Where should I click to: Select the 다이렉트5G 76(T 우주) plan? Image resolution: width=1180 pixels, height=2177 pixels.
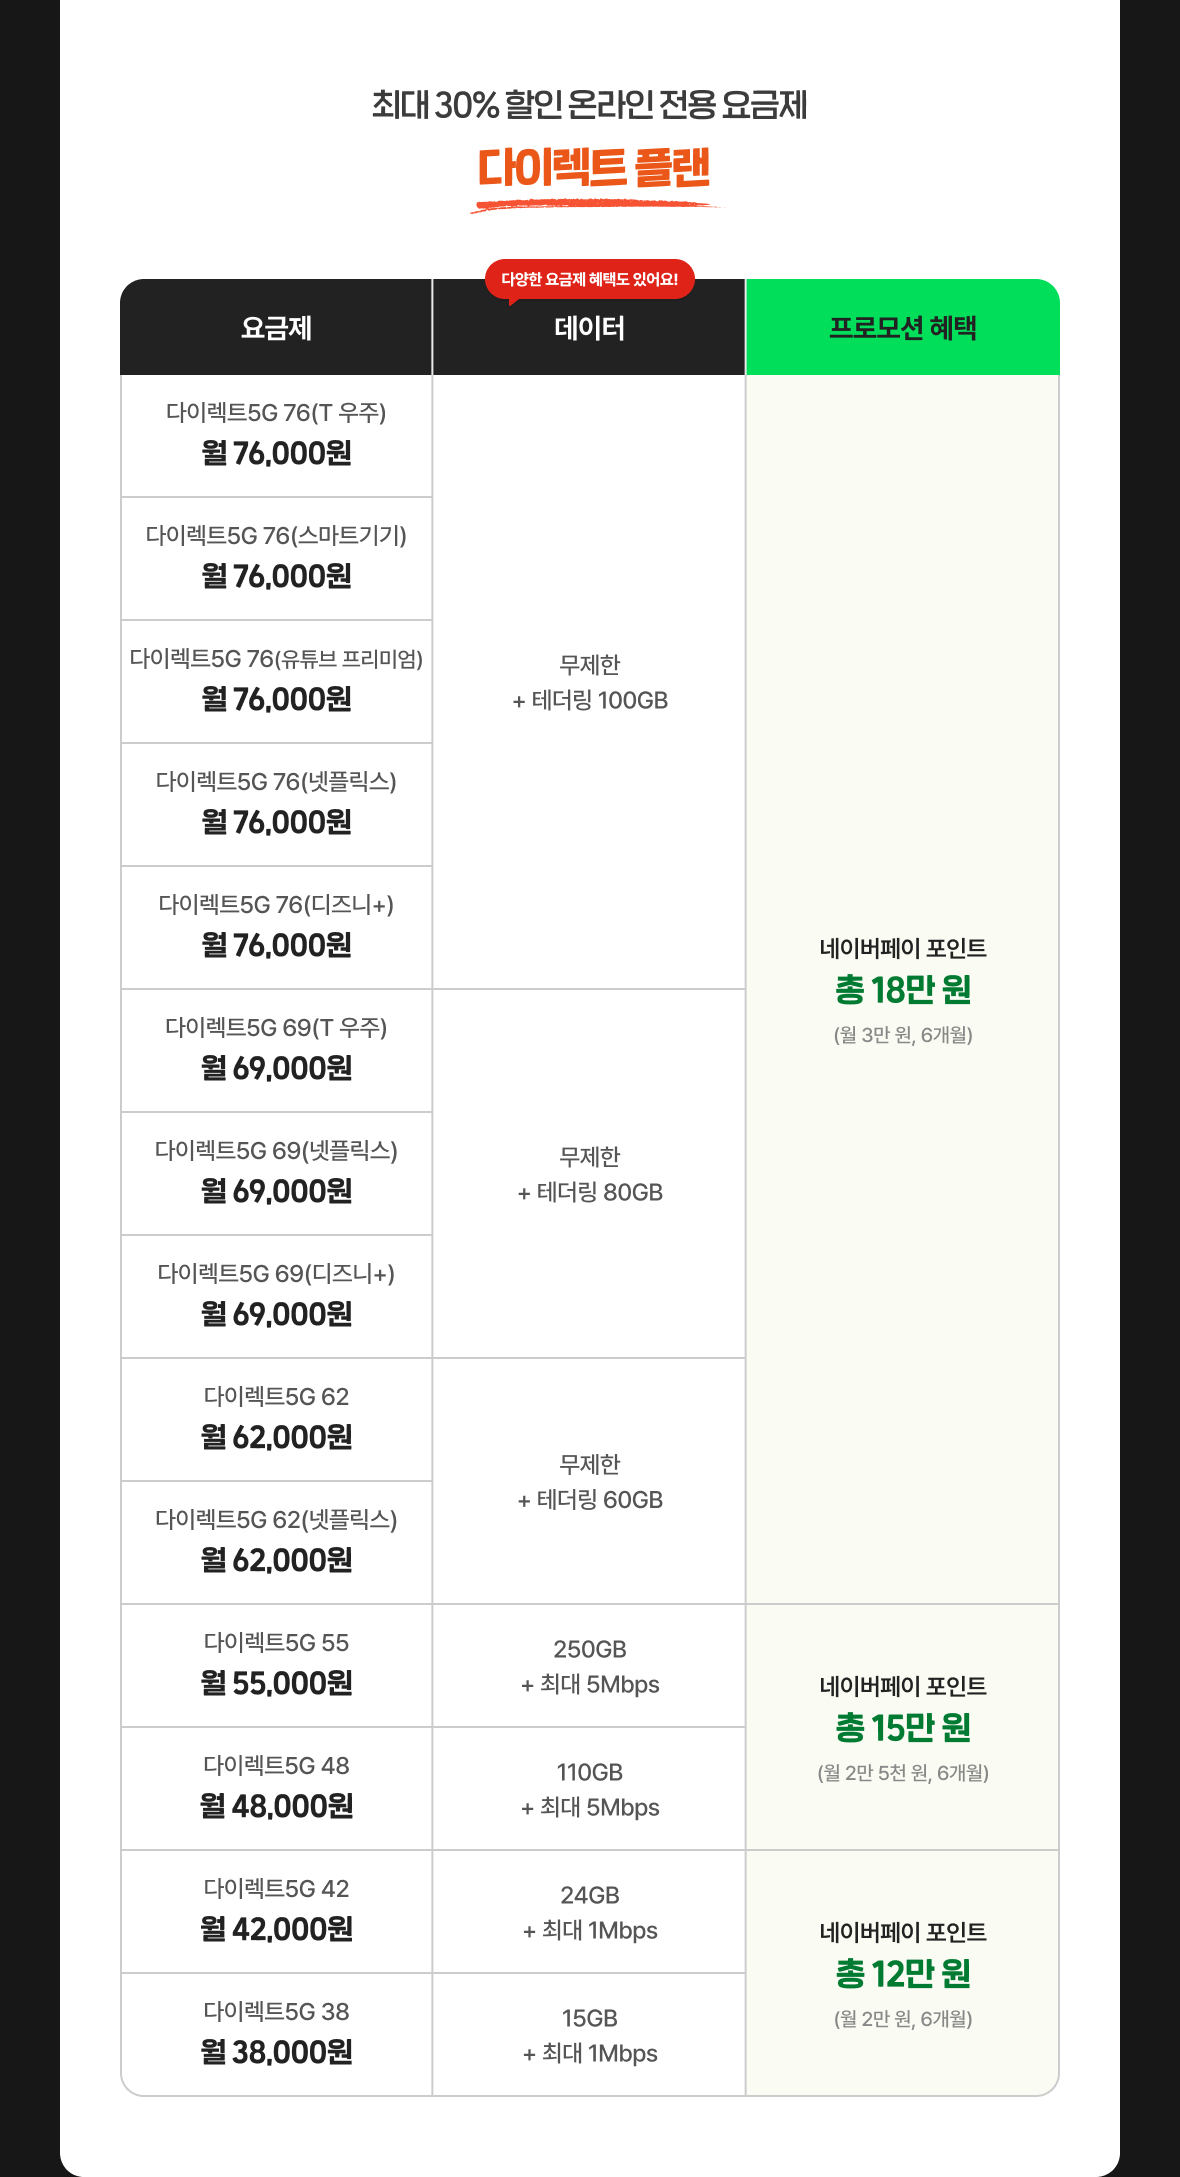coord(276,435)
